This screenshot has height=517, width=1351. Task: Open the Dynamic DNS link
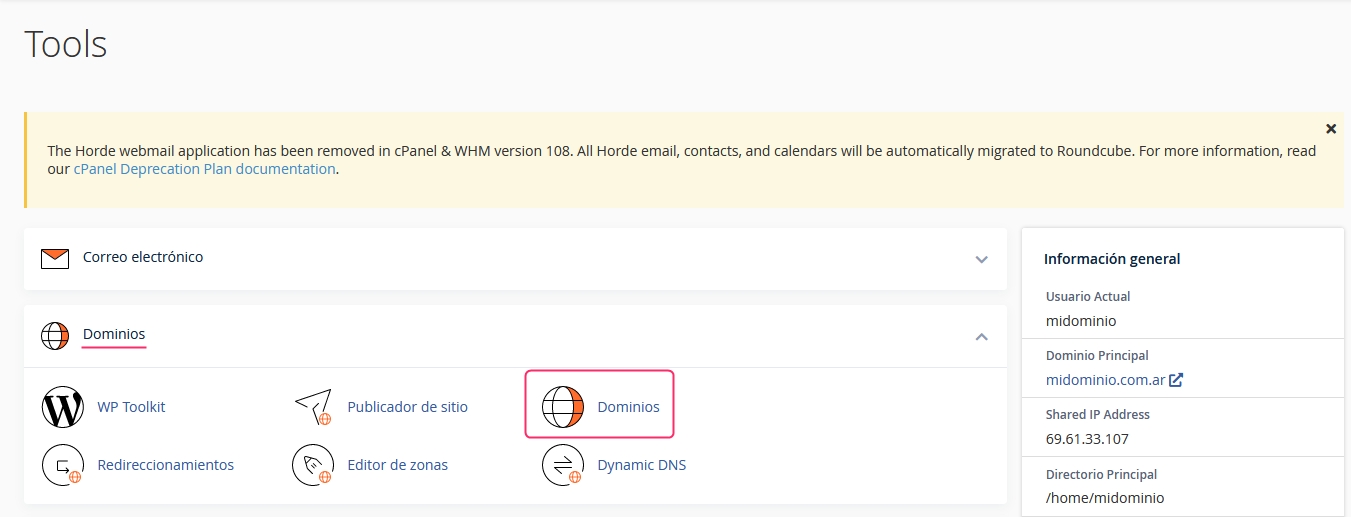pos(641,465)
